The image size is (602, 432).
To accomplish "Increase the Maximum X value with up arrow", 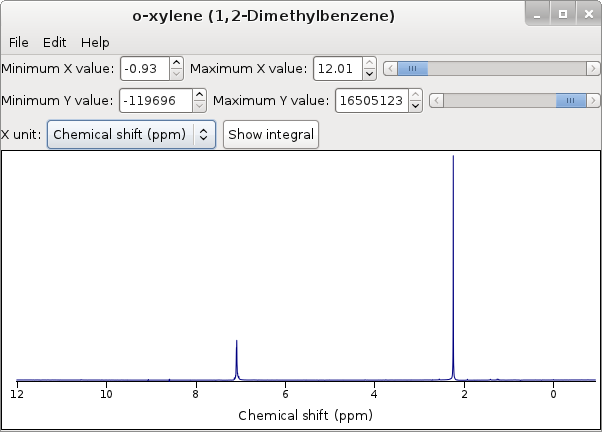I will tap(369, 63).
